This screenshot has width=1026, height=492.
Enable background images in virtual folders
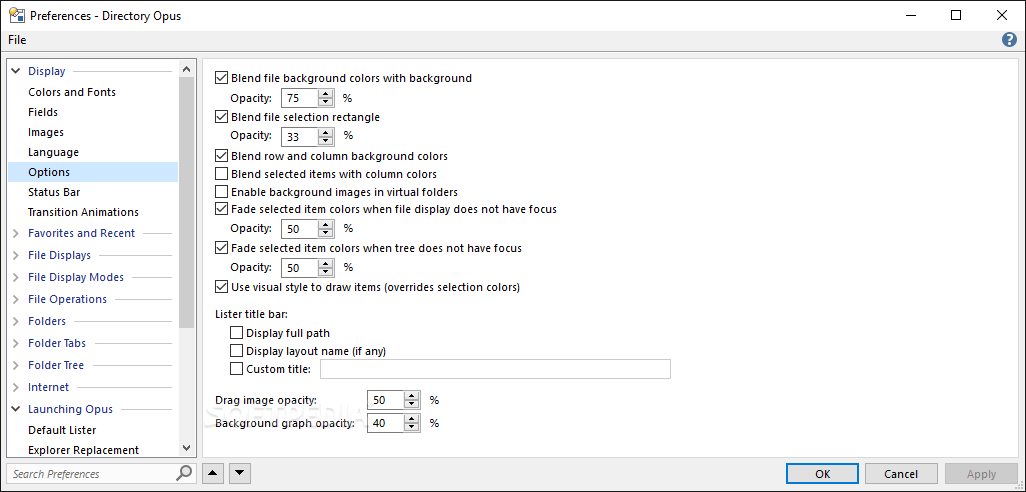[x=222, y=192]
